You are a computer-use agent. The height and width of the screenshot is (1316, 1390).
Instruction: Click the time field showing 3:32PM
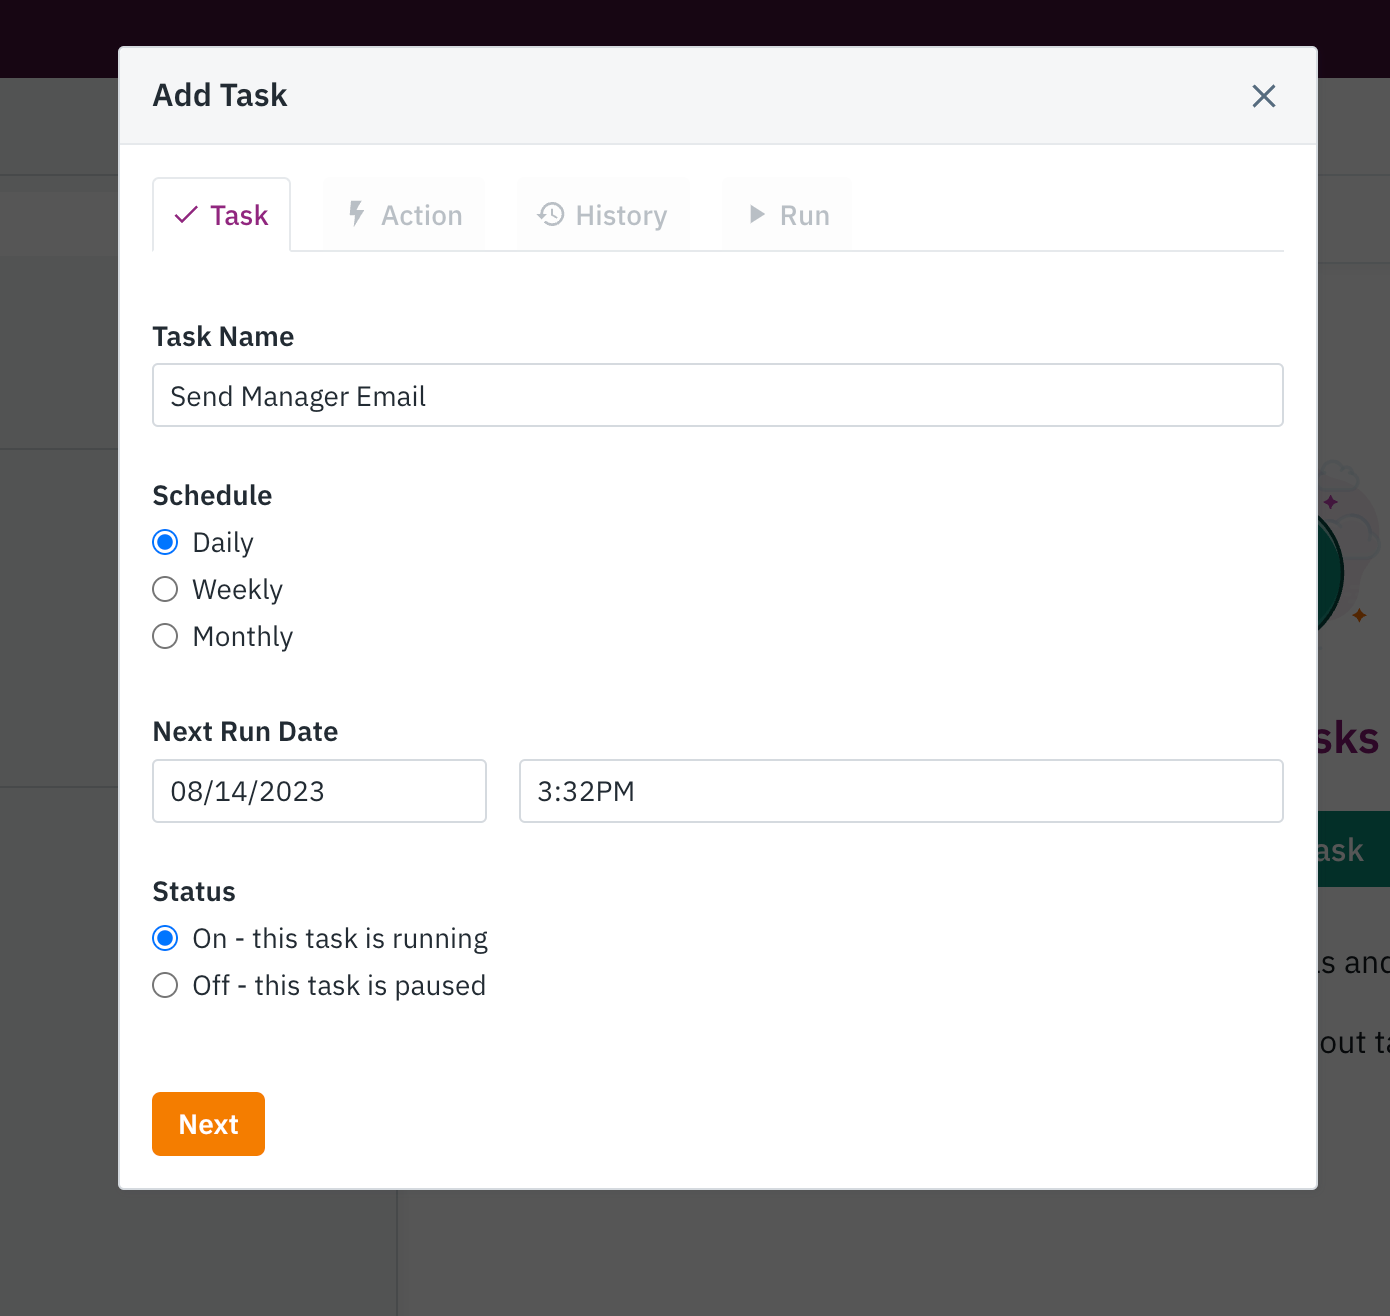pos(901,791)
